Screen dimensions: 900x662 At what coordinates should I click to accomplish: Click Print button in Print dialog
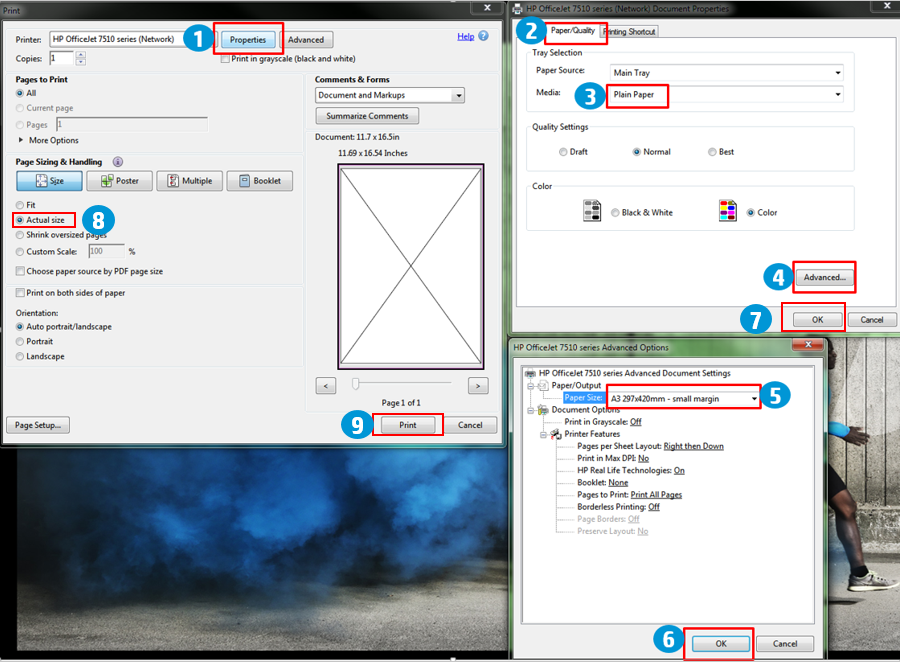(x=408, y=425)
